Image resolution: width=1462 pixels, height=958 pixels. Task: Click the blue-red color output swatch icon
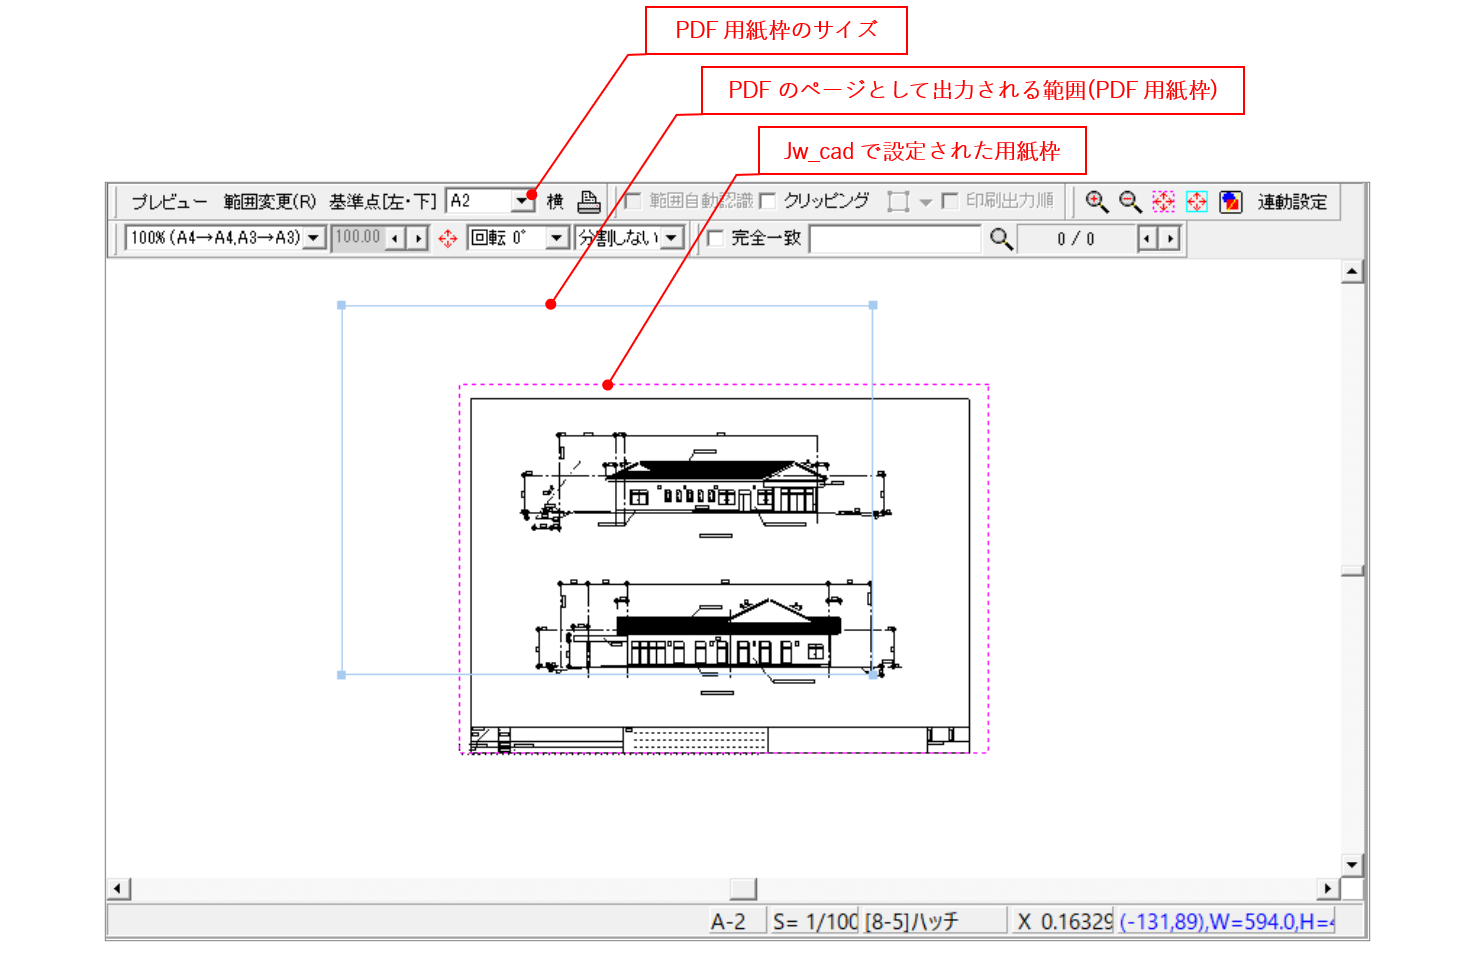coord(1230,201)
